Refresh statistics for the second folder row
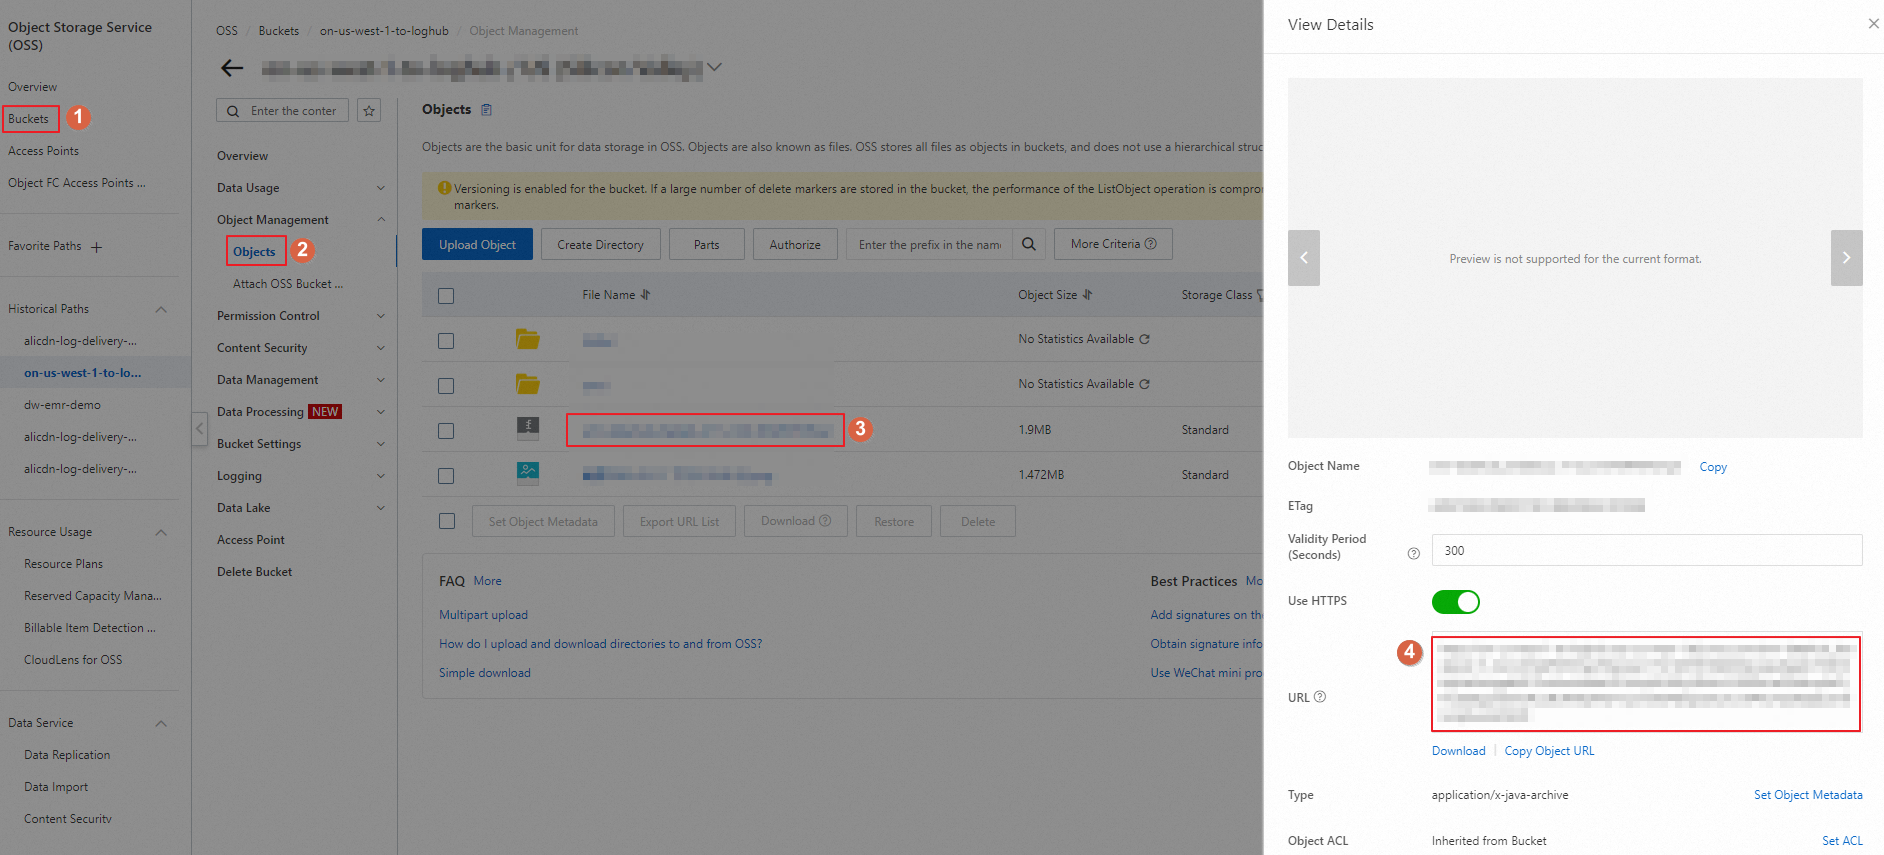 pos(1145,384)
